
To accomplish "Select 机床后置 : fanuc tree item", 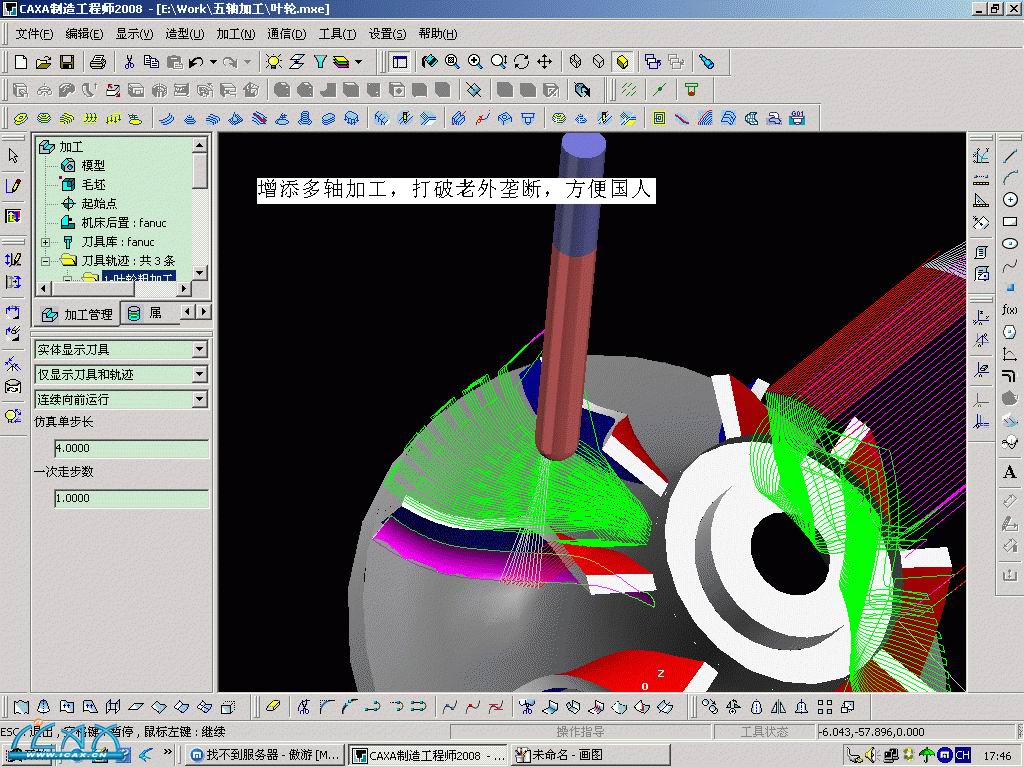I will [123, 223].
